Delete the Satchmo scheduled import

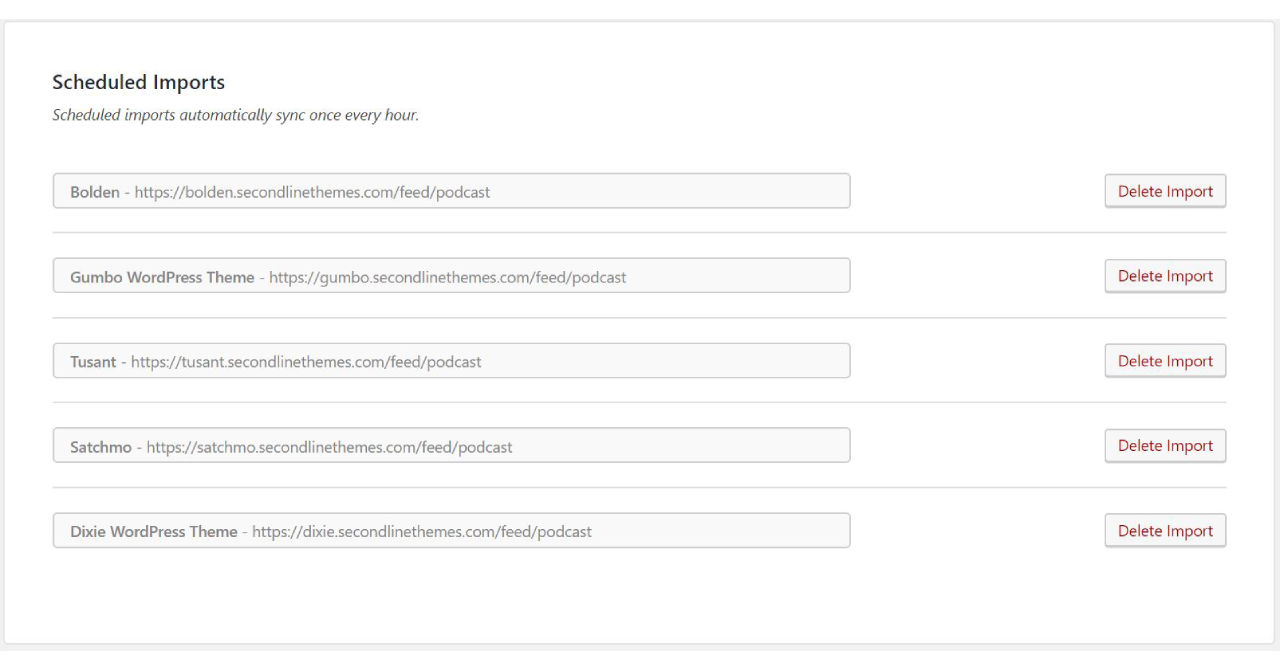pyautogui.click(x=1165, y=446)
